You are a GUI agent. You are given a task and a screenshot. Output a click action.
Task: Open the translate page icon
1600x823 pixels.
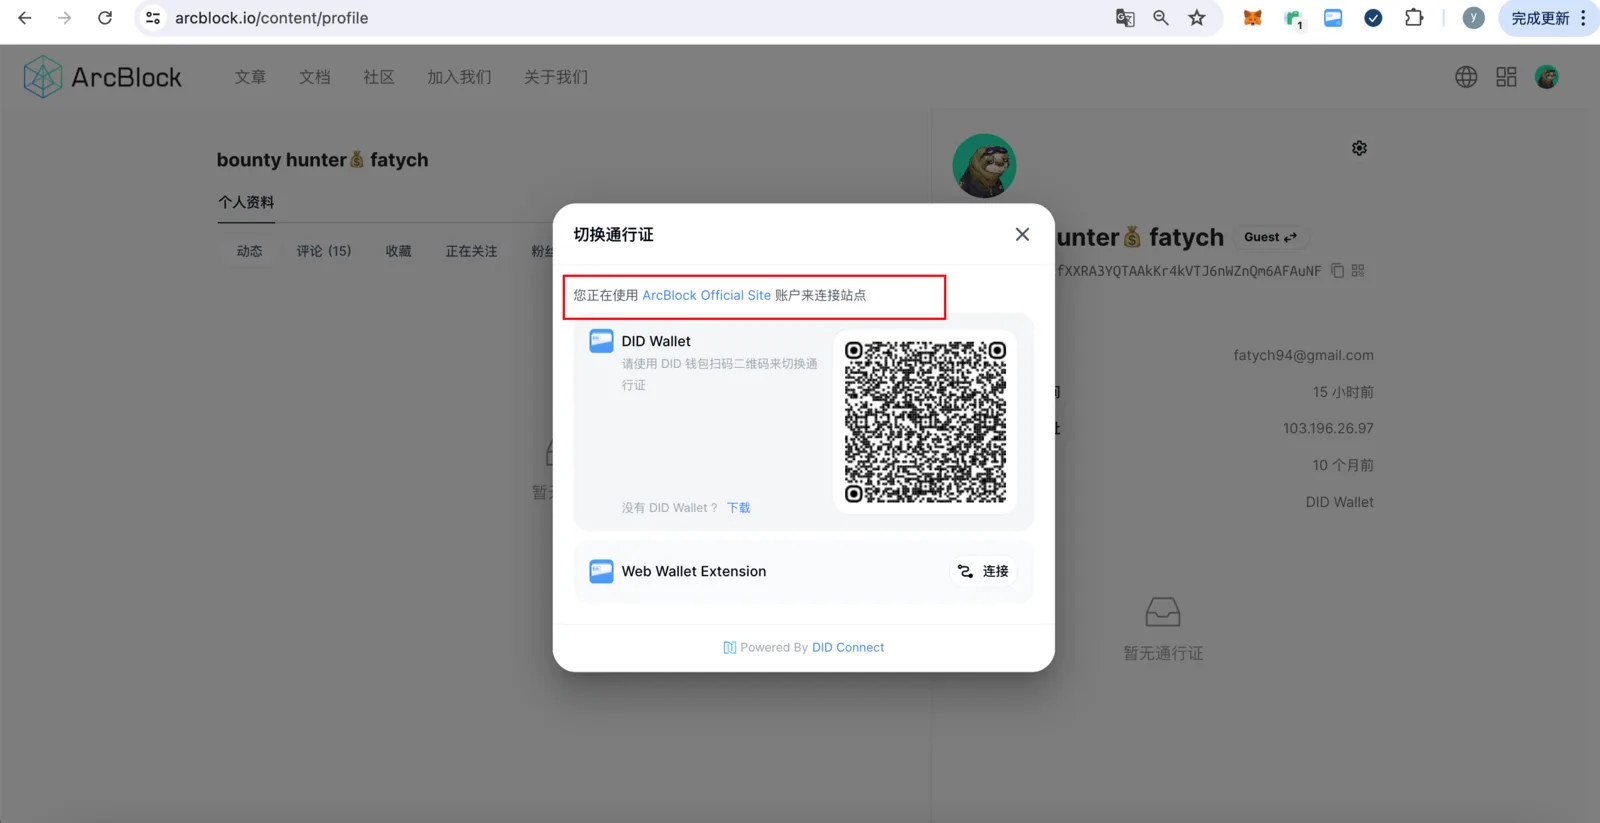1125,18
